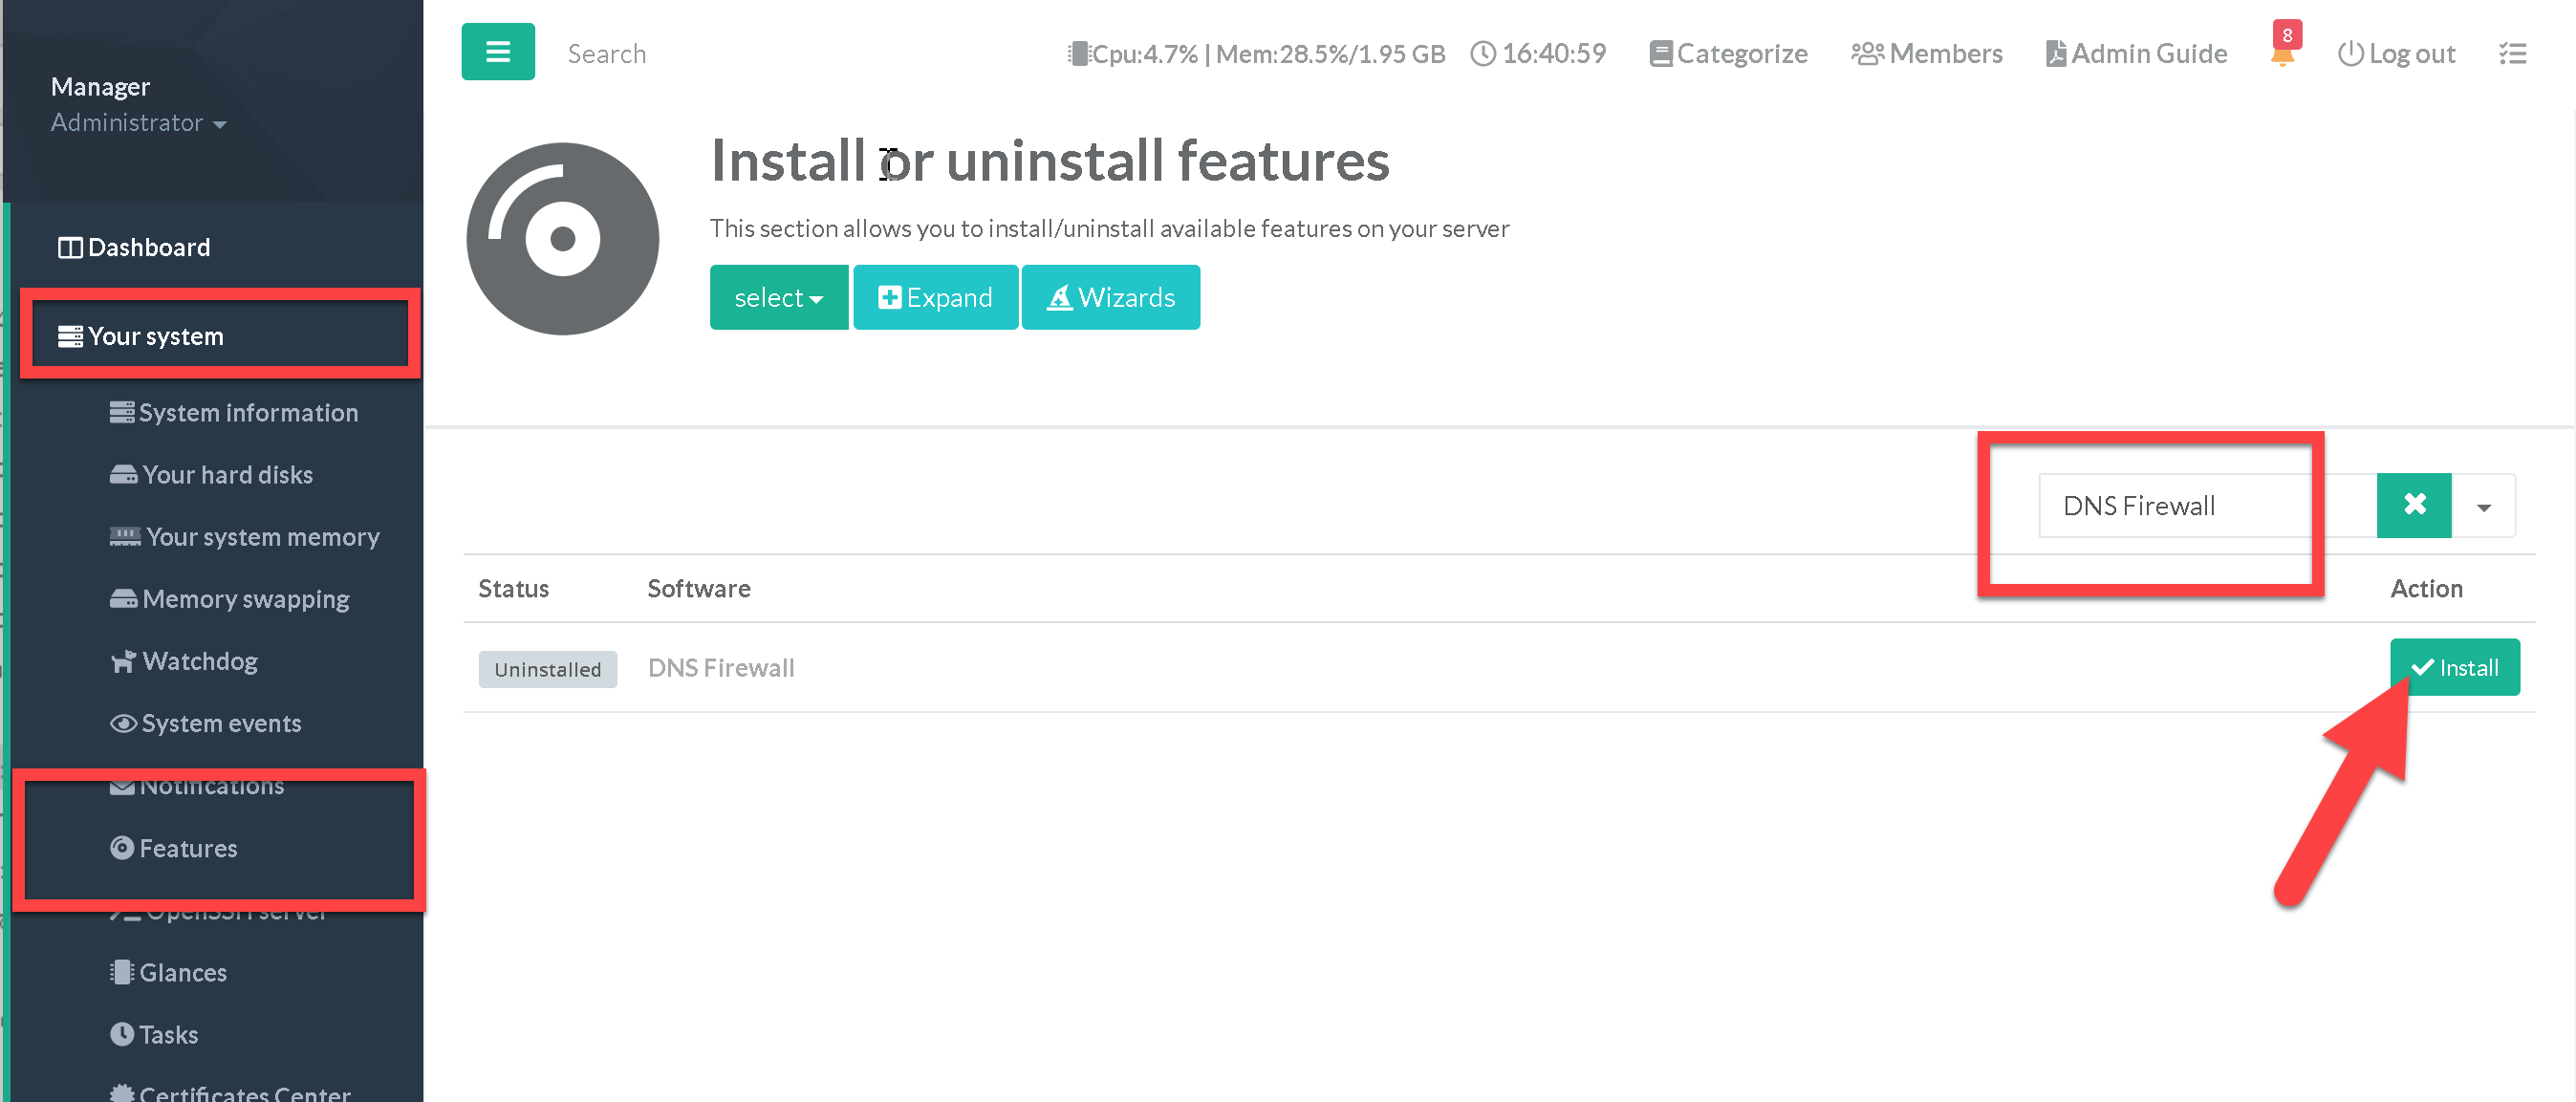Click the CPU and memory status indicator
The image size is (2576, 1102).
click(x=1256, y=54)
